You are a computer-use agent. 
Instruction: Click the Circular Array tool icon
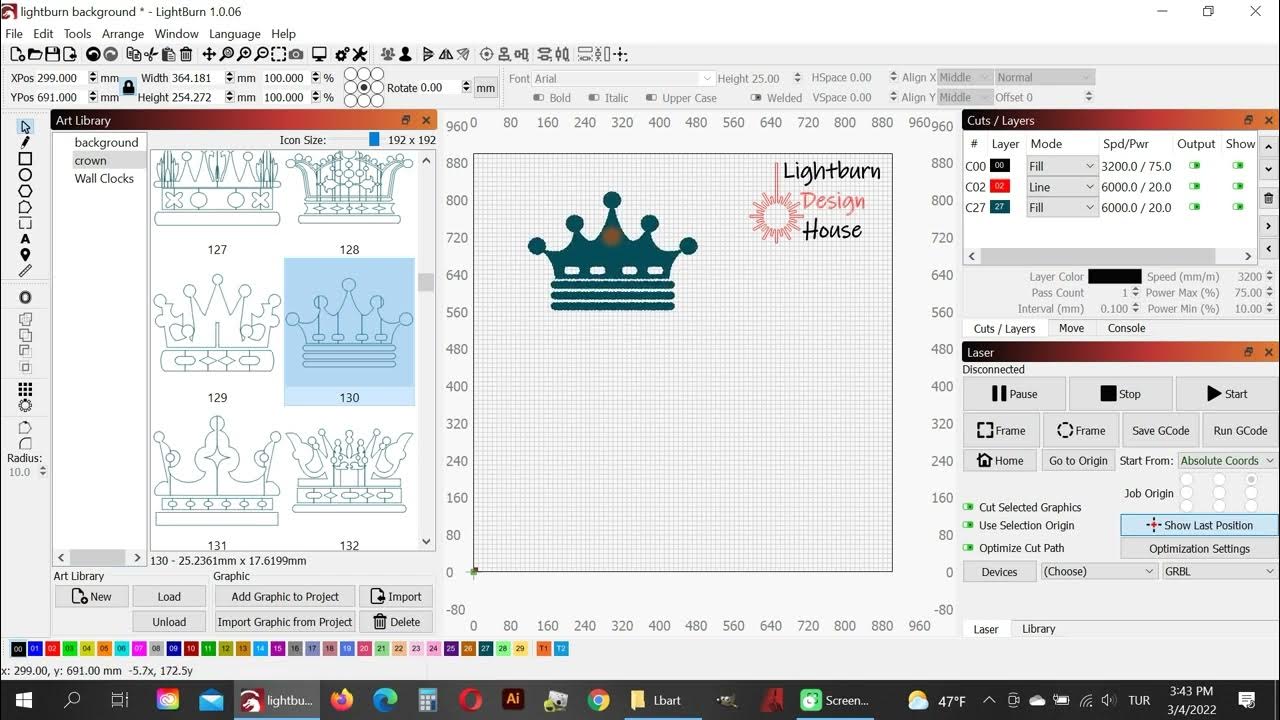[x=25, y=405]
